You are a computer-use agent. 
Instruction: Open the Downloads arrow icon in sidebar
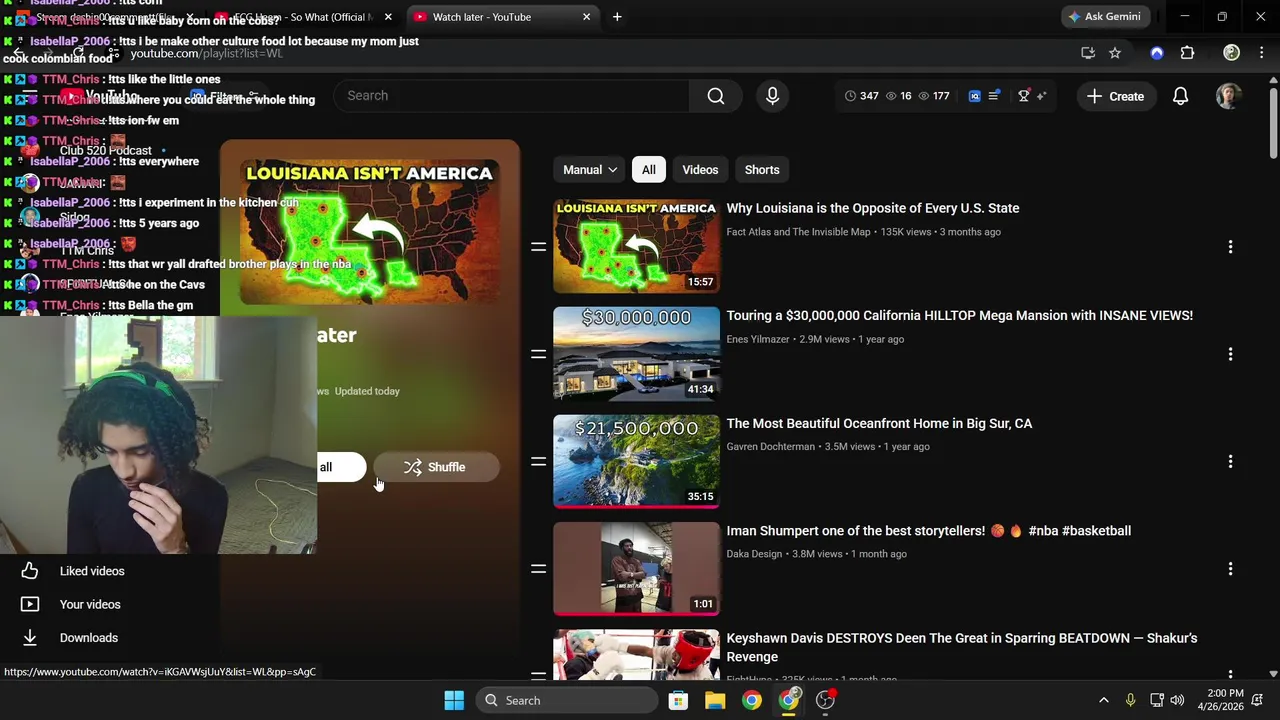click(x=30, y=637)
